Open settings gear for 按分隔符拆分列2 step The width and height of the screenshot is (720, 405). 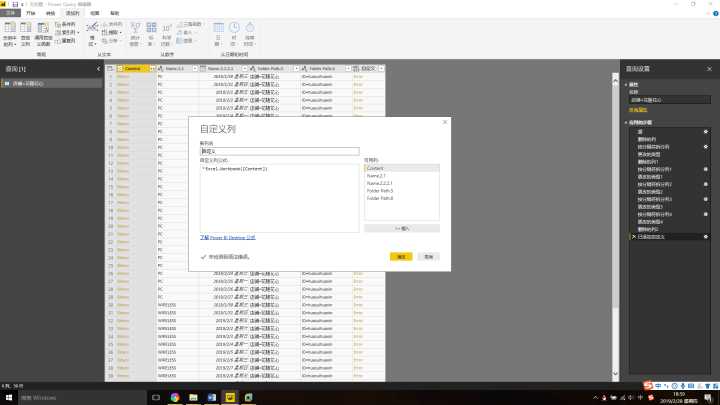pyautogui.click(x=706, y=184)
